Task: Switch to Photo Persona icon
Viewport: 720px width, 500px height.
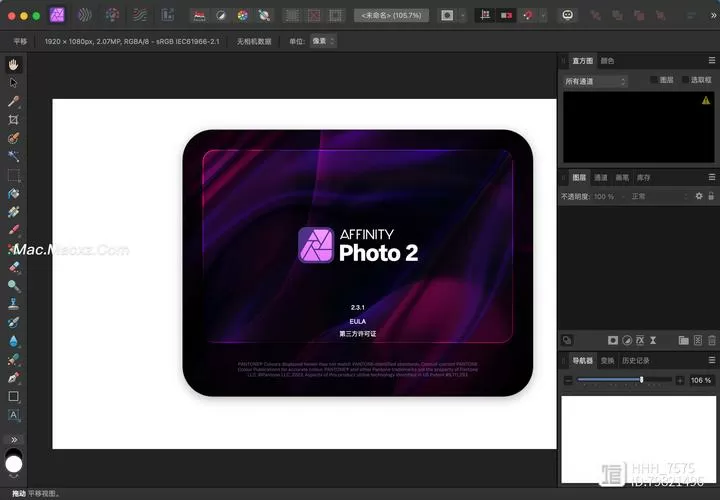Action: 57,15
